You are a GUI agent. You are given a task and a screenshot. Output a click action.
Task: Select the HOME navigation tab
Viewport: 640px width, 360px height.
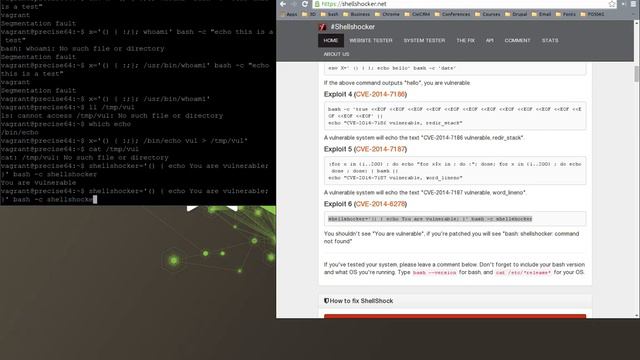pos(331,40)
